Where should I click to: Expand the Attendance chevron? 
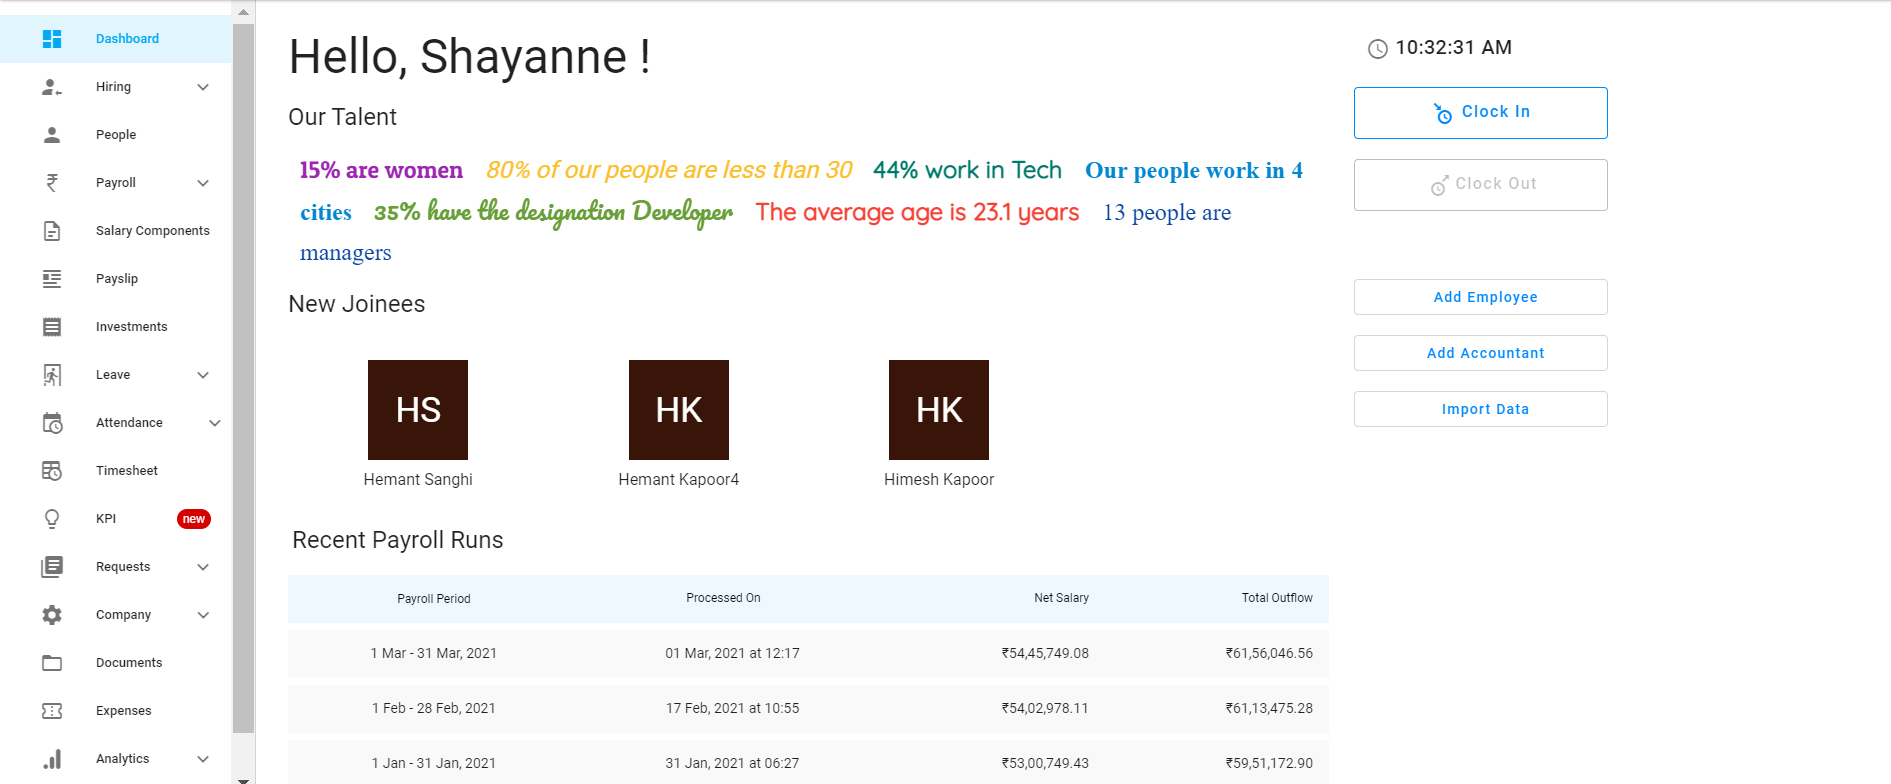click(214, 423)
